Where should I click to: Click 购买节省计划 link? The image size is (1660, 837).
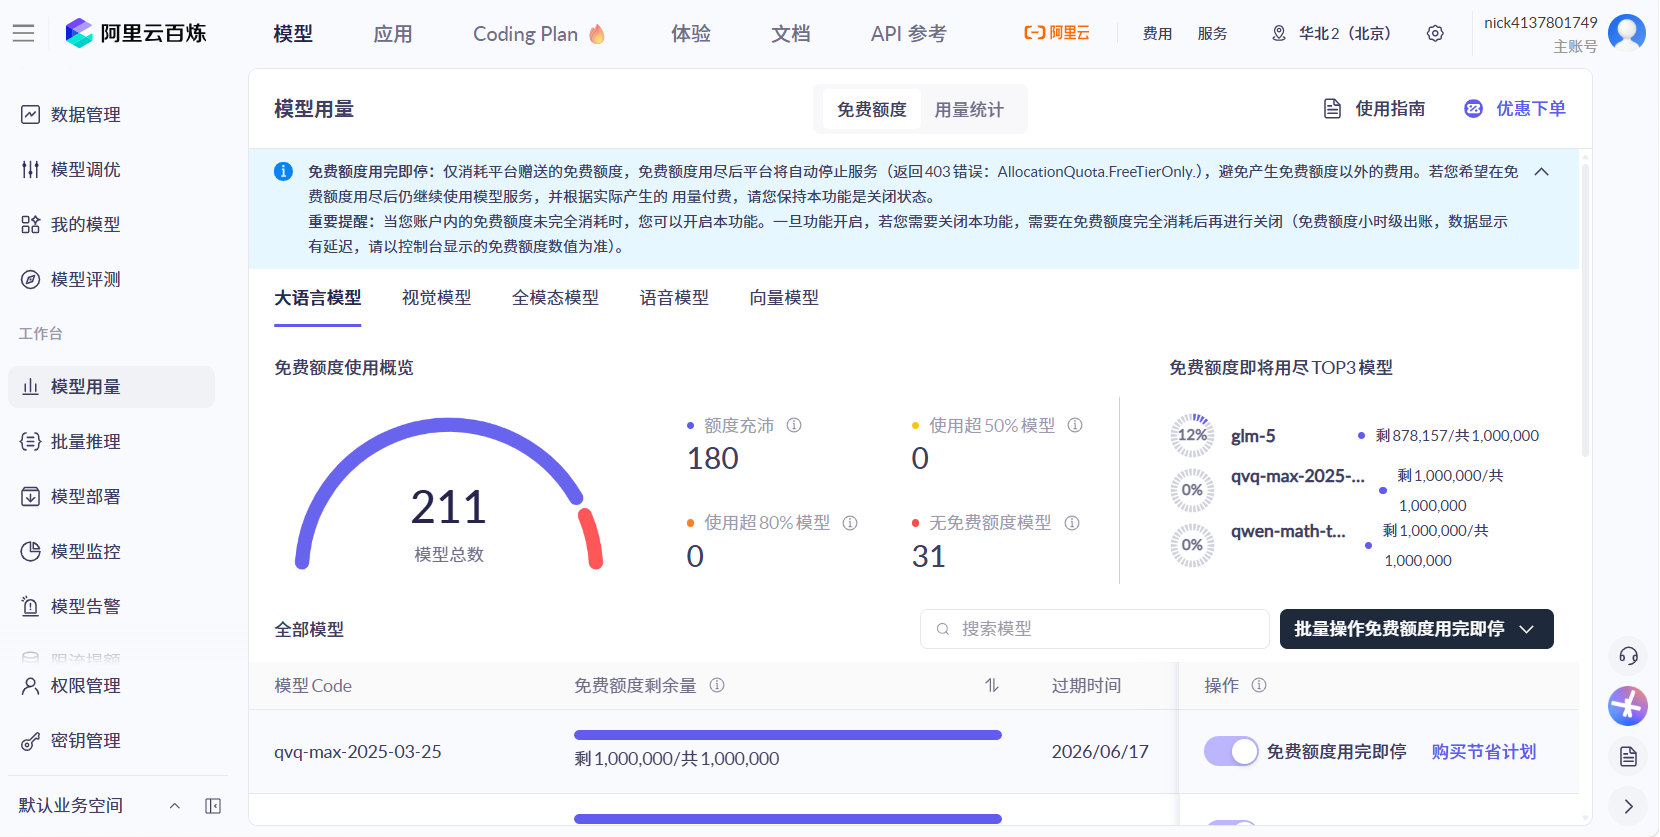1484,751
